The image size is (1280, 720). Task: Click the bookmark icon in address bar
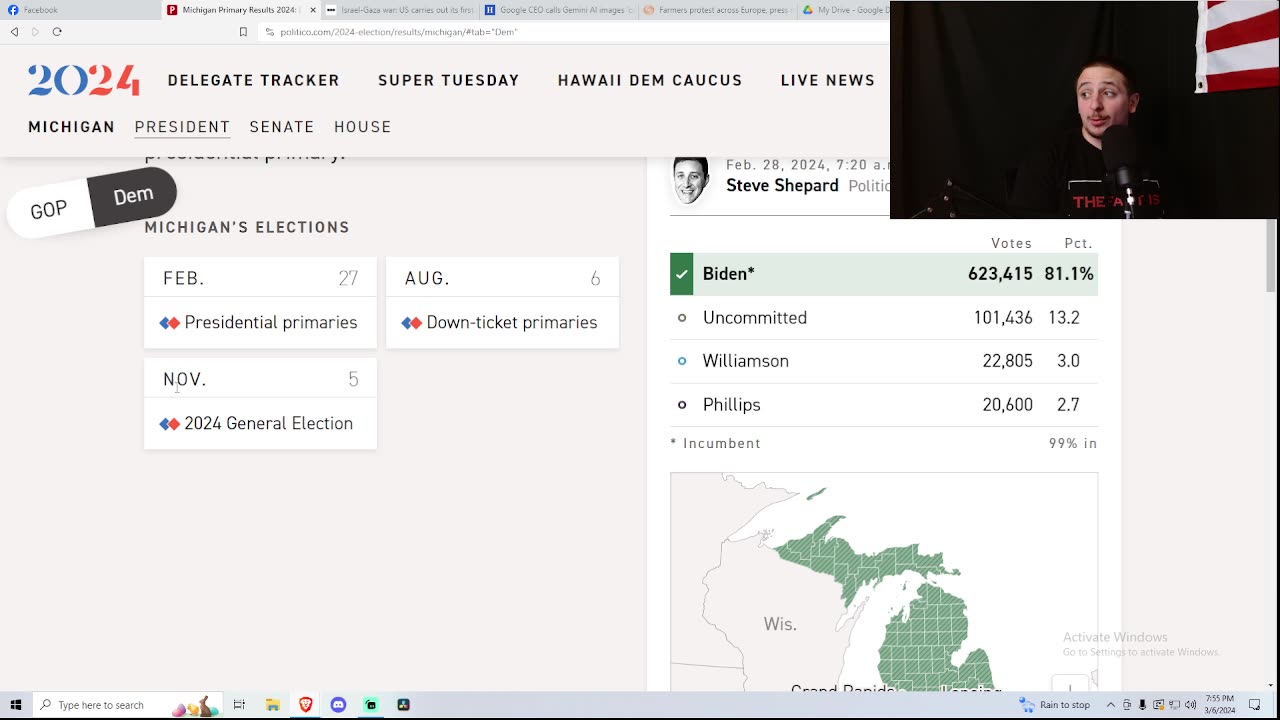[243, 32]
